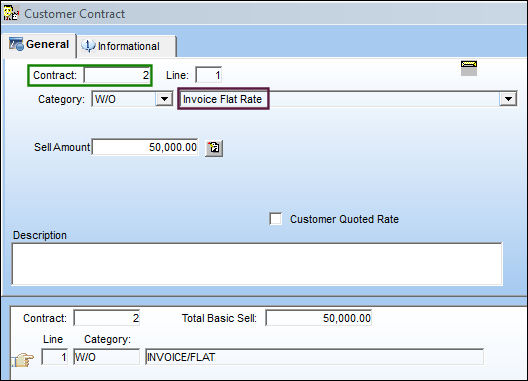Click the Category: label near the top
Image resolution: width=528 pixels, height=381 pixels.
61,99
